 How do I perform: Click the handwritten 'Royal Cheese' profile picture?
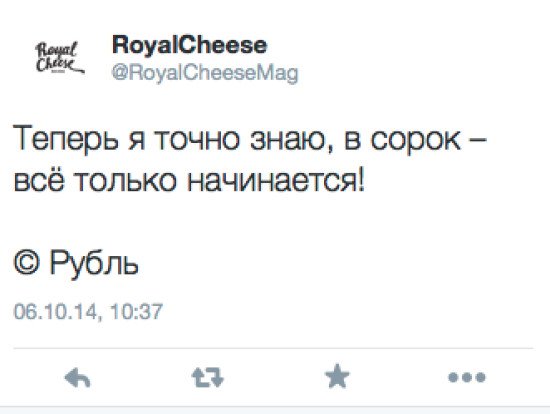tap(60, 57)
